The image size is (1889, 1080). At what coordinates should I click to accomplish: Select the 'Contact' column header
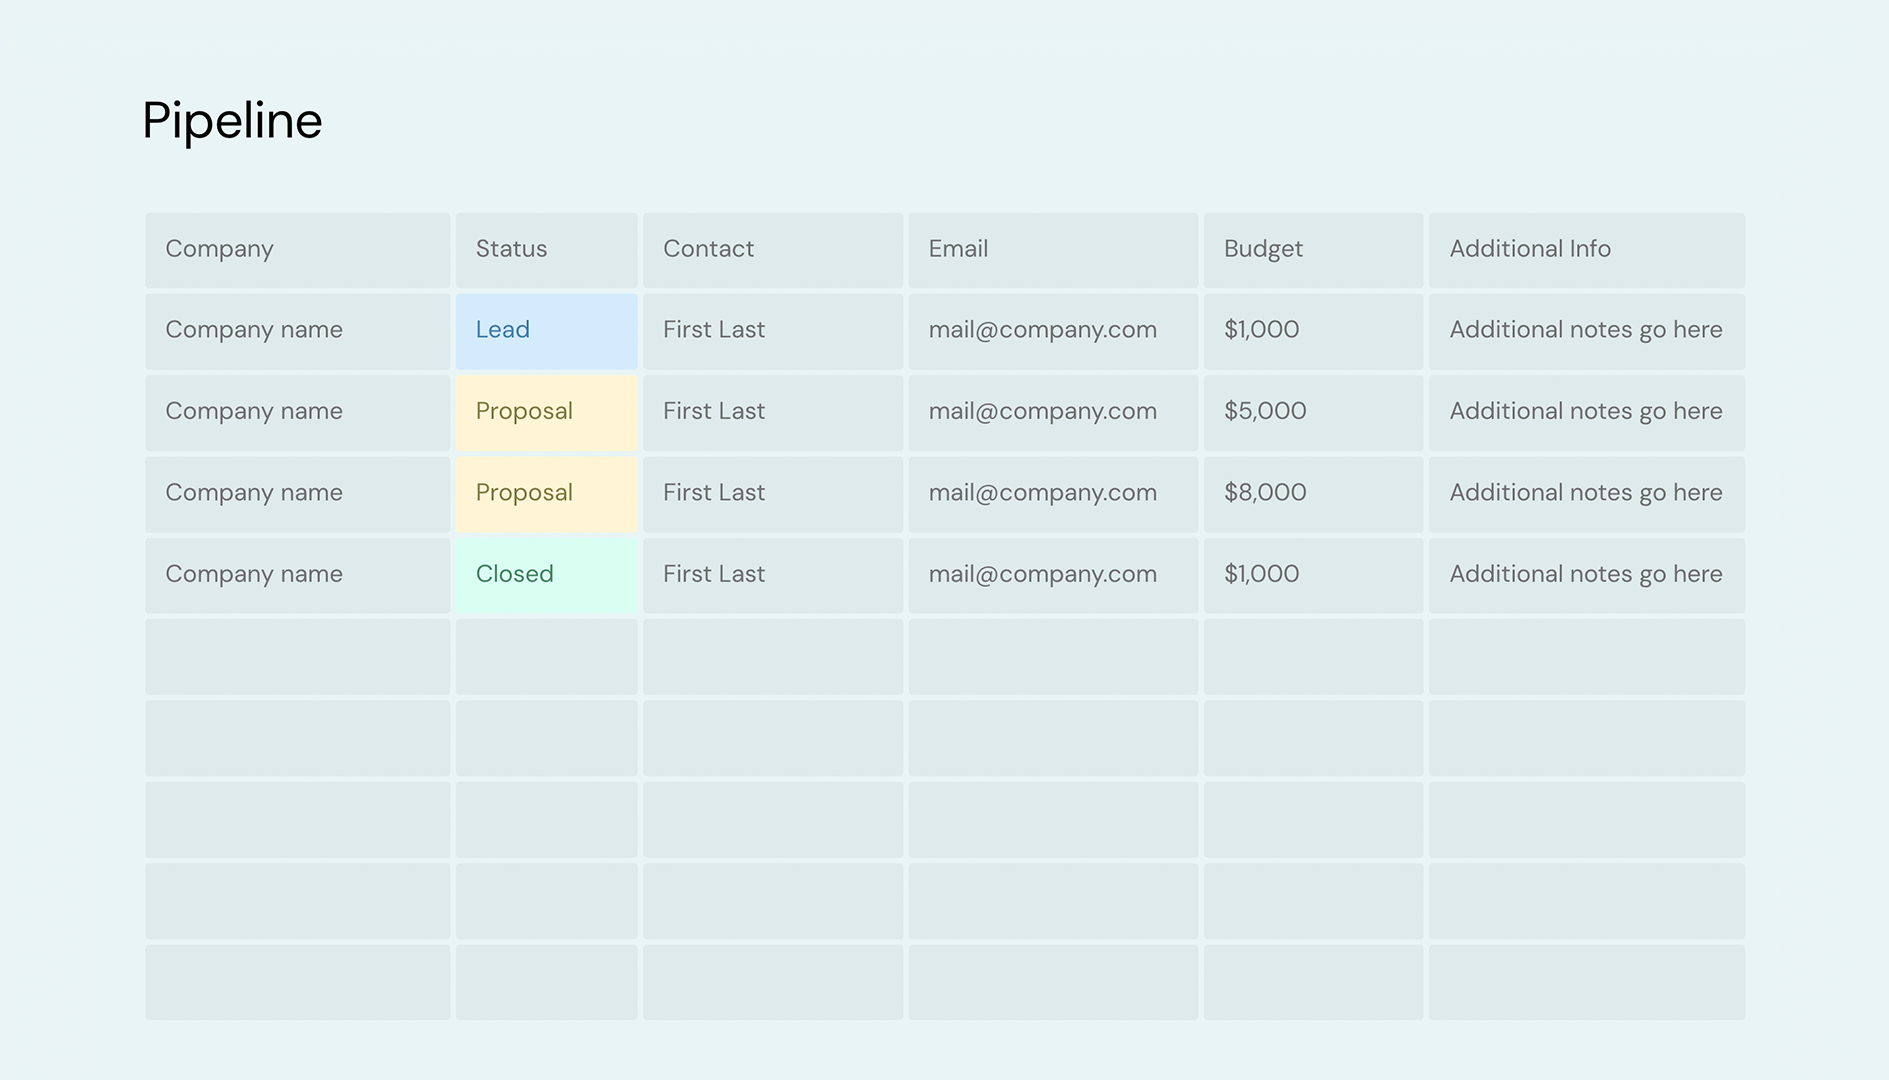click(708, 249)
